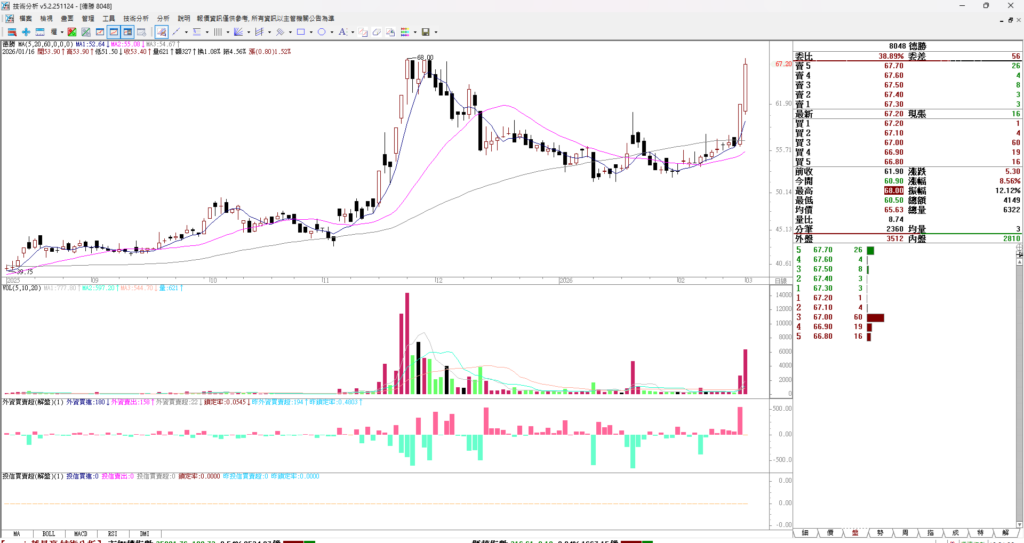Switch to the 周 tab in quote panel
This screenshot has width=1024, height=543.
tap(904, 534)
